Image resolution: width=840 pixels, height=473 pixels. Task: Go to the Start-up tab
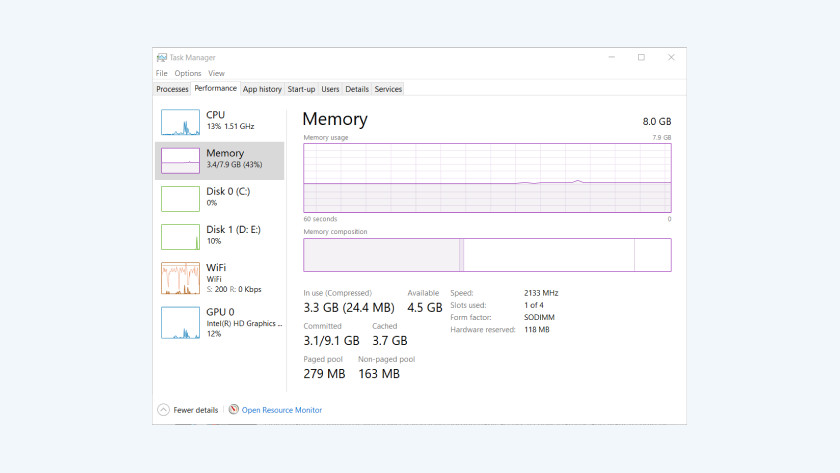point(301,89)
